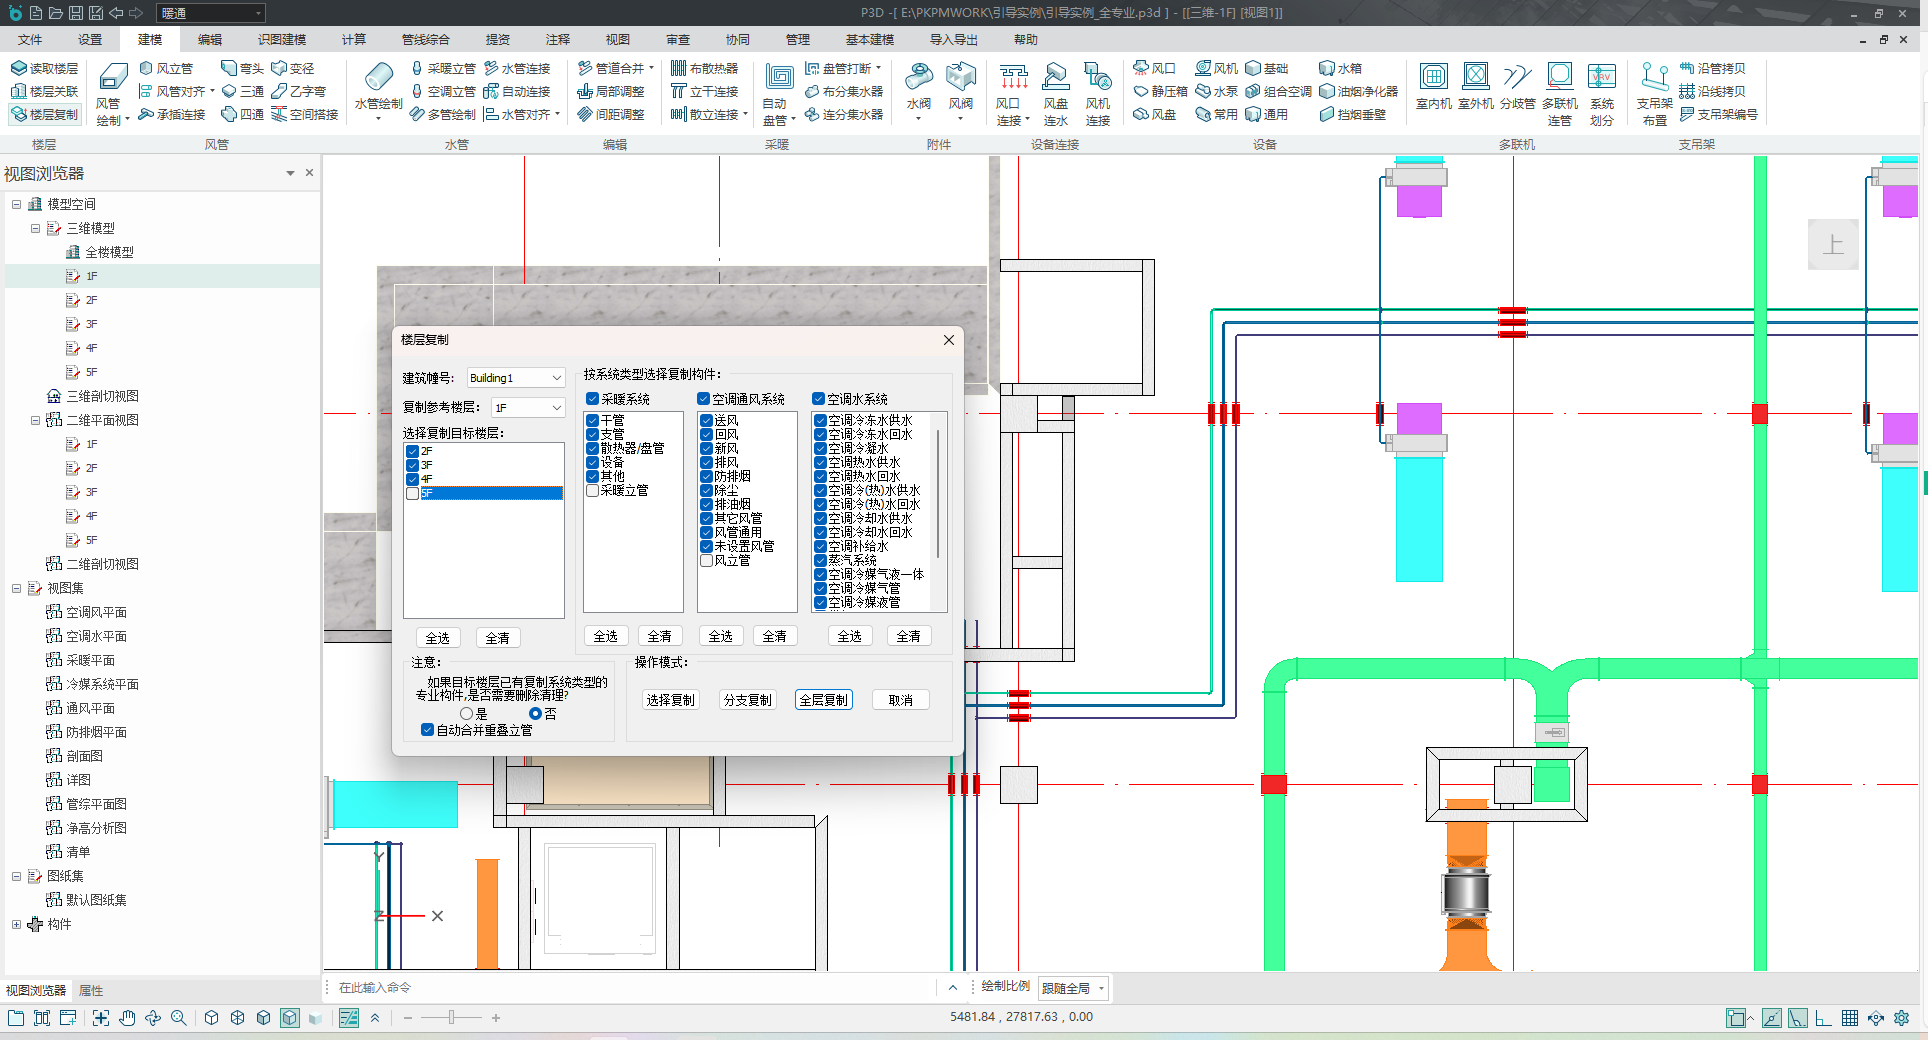
Task: Click the 全层复制 button
Action: click(x=823, y=700)
